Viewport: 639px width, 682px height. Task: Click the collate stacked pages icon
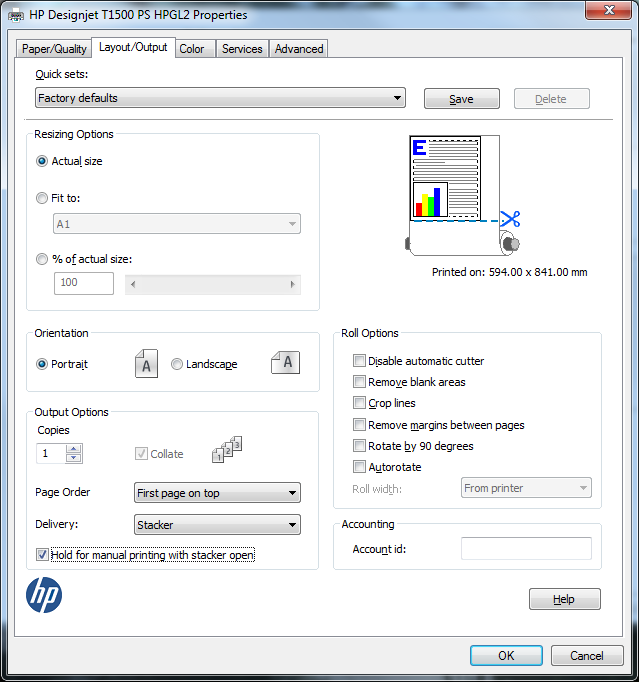coord(227,450)
